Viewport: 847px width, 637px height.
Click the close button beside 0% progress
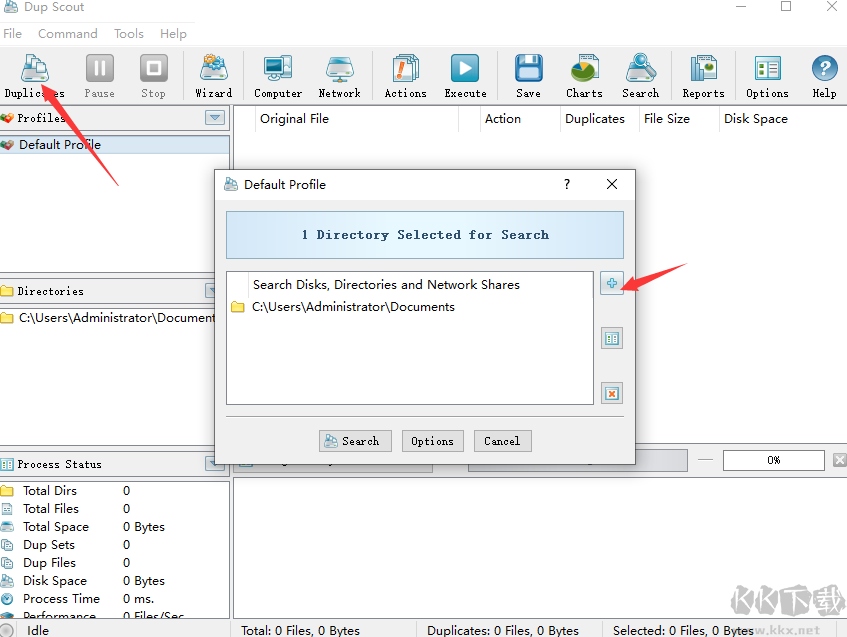[x=839, y=460]
